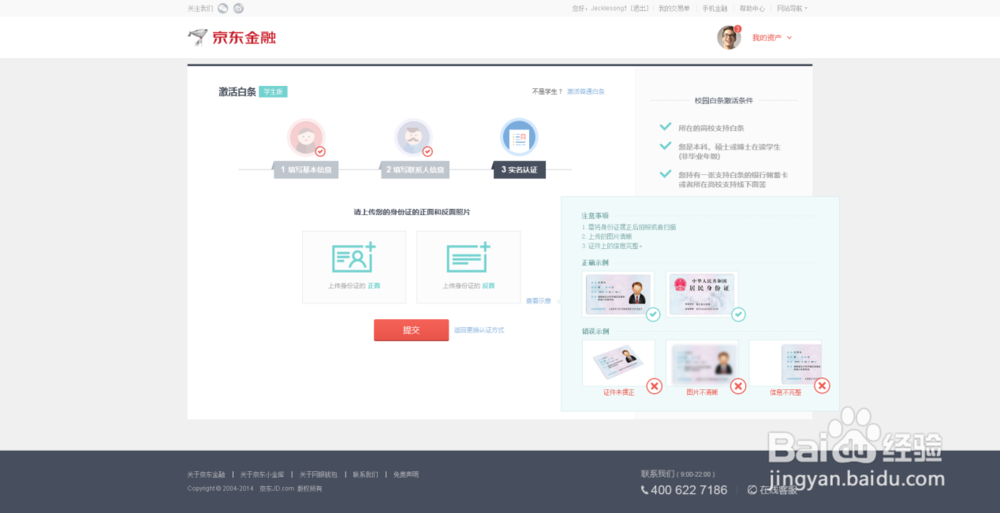Screen dimensions: 1000x513
Task: Select the 2 填写联系人信息 step tab
Action: click(x=415, y=170)
